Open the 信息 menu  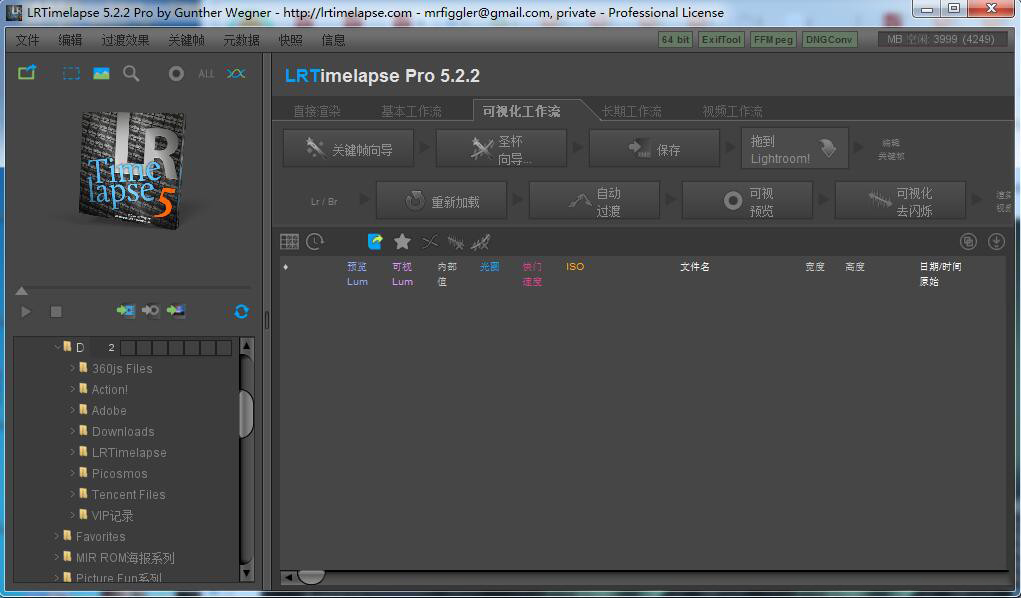pos(333,40)
